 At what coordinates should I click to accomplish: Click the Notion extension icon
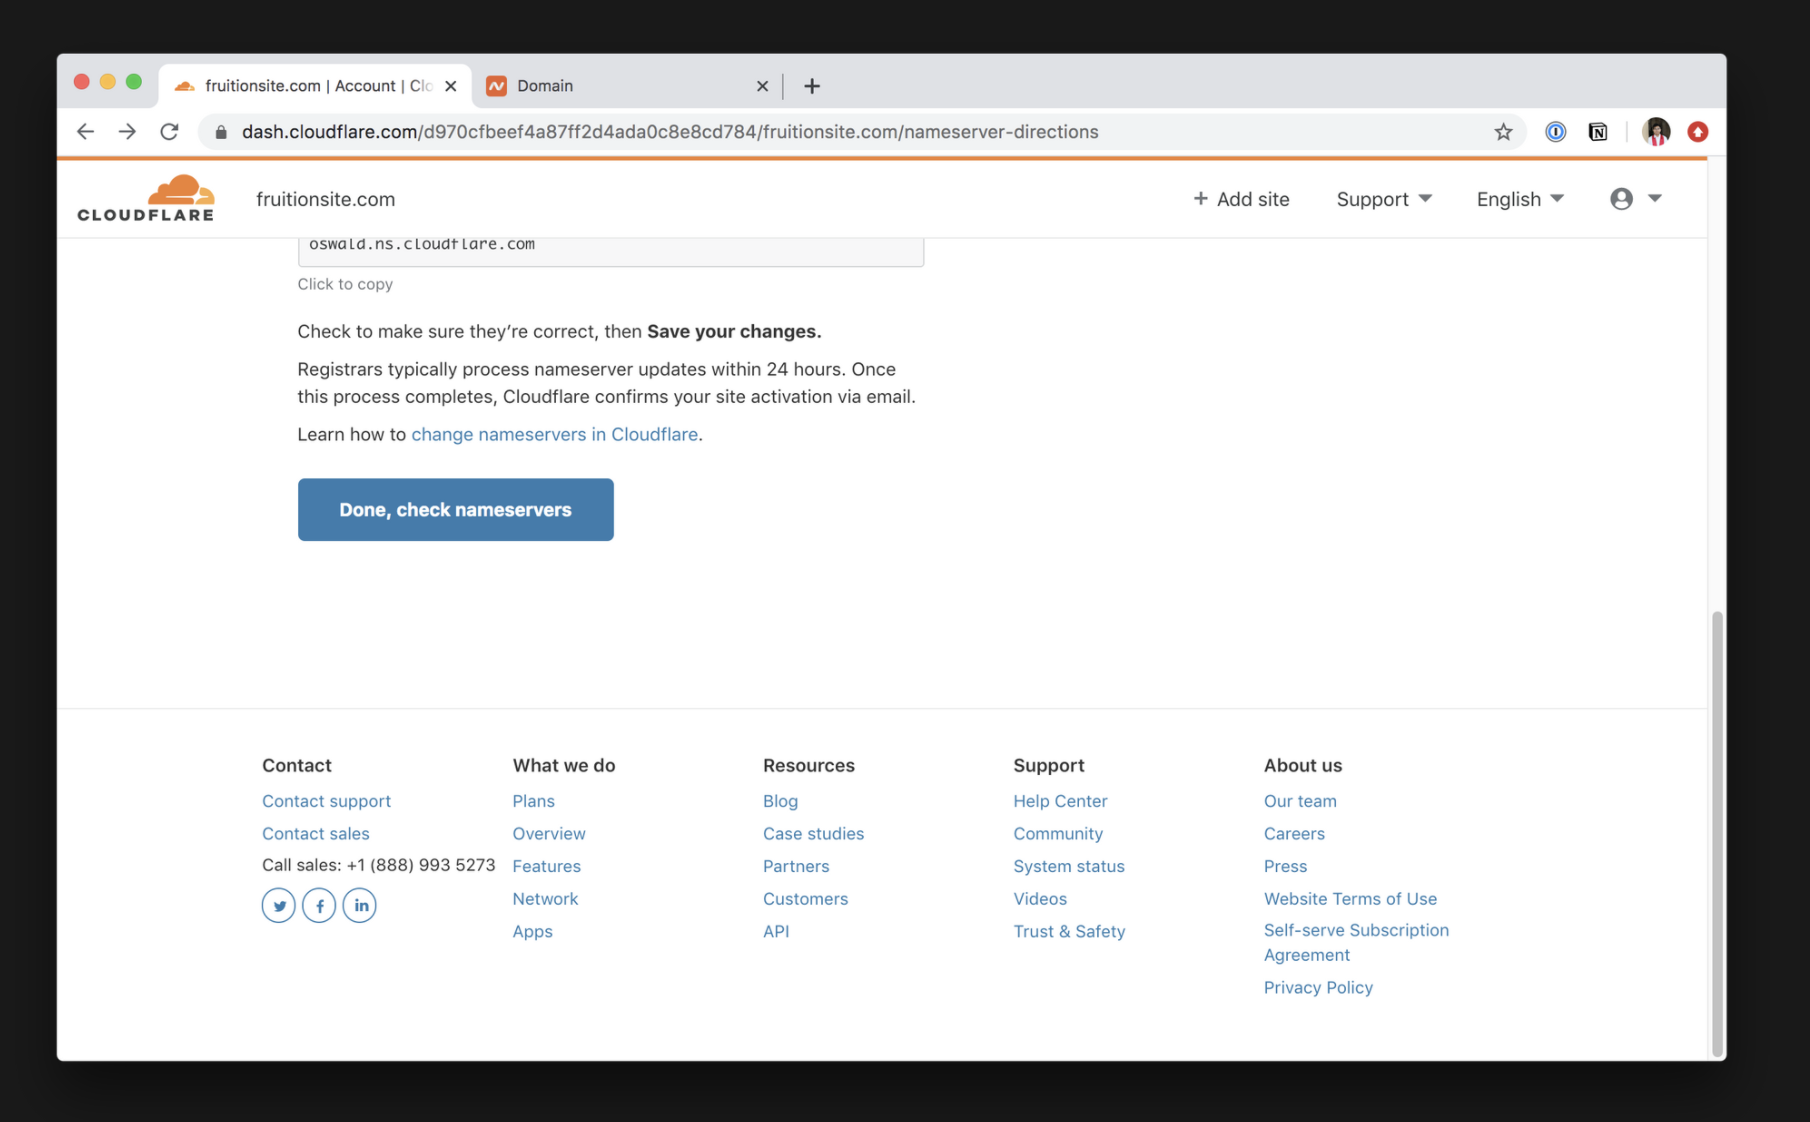[x=1598, y=132]
